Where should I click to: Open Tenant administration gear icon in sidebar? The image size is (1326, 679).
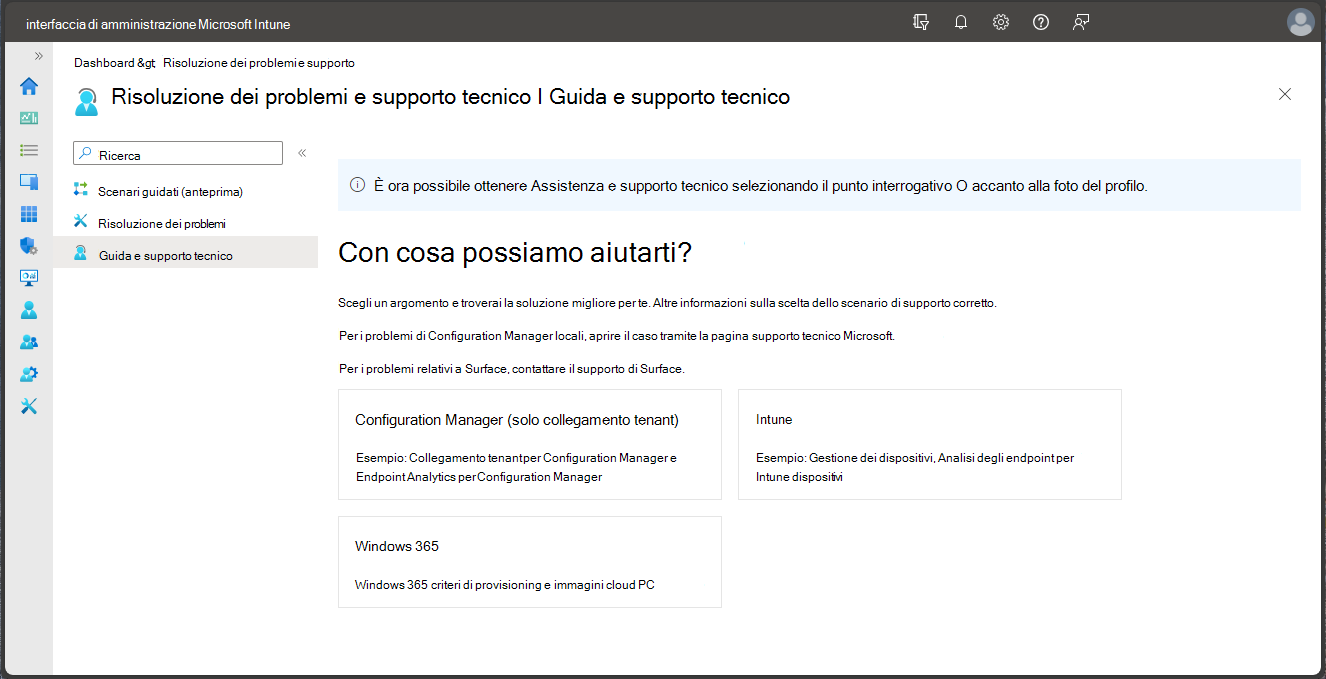(29, 374)
